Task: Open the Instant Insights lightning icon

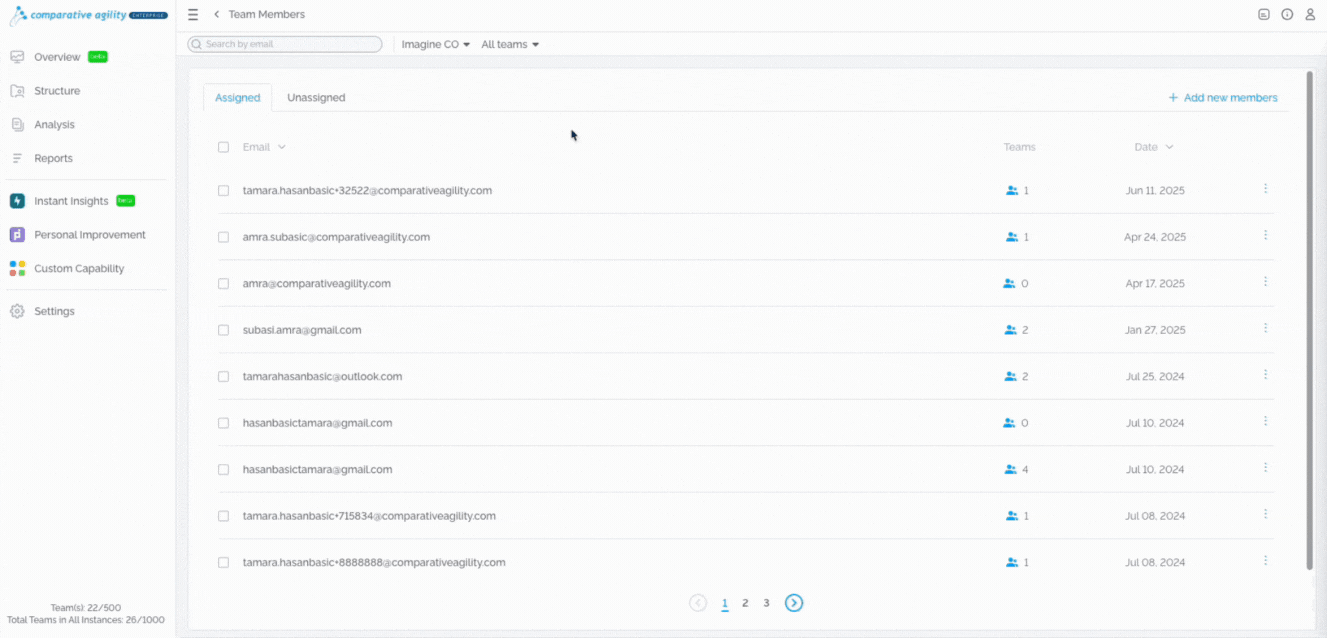Action: [17, 201]
